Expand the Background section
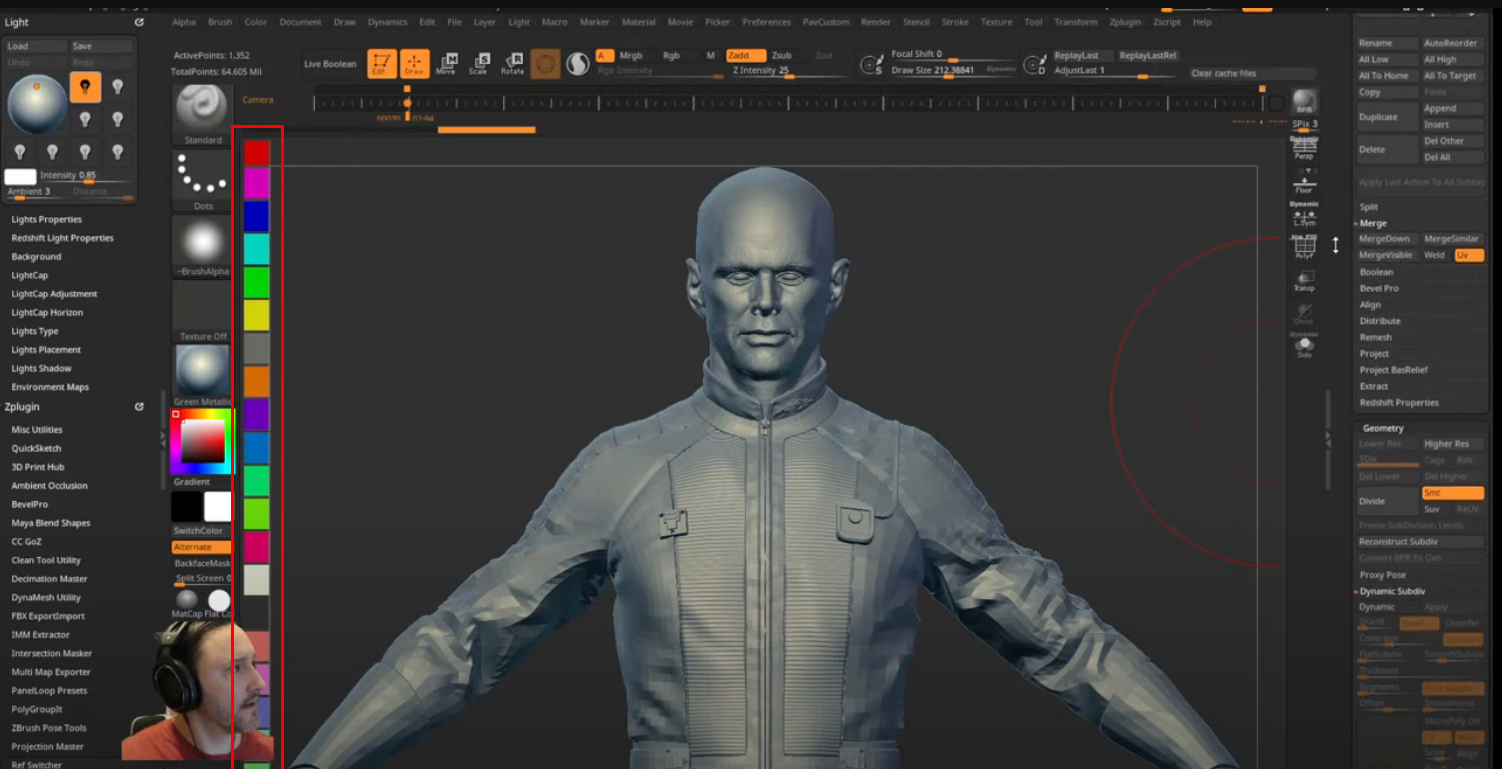The height and width of the screenshot is (769, 1502). click(36, 257)
